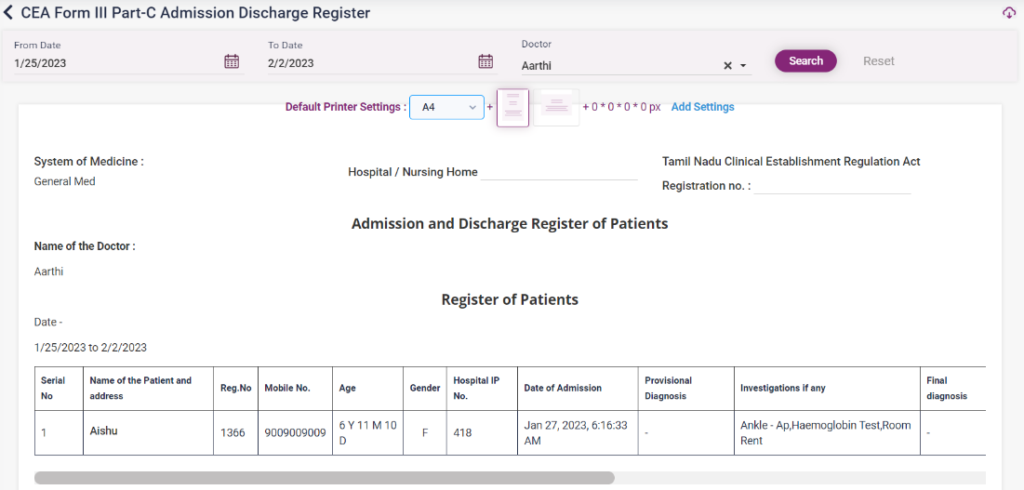Viewport: 1024px width, 490px height.
Task: Click the back arrow beside page title
Action: [9, 13]
